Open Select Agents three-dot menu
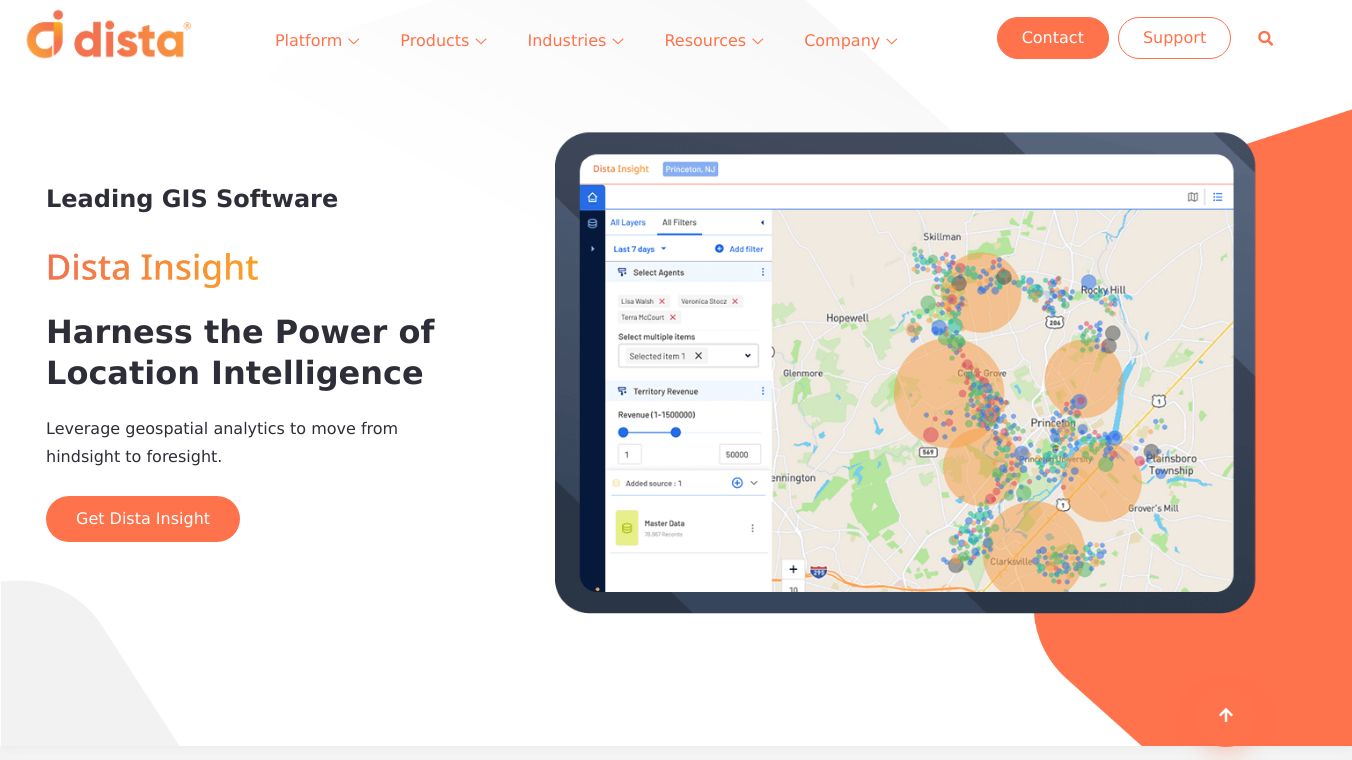Screen dimensions: 1352x760 [763, 272]
